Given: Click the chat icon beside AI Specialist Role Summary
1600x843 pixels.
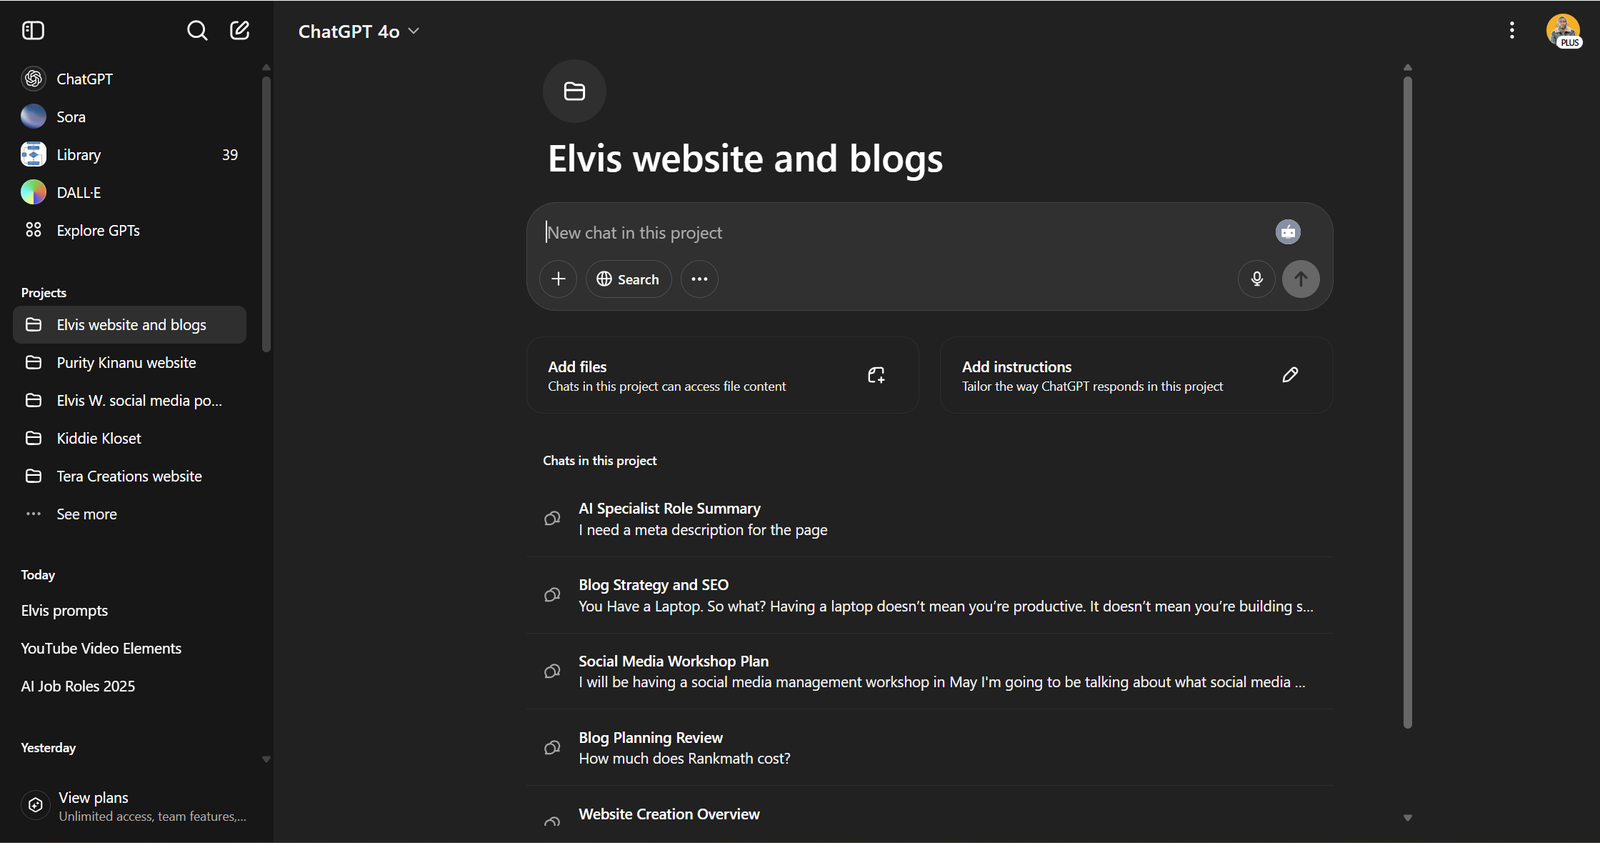Looking at the screenshot, I should tap(552, 518).
